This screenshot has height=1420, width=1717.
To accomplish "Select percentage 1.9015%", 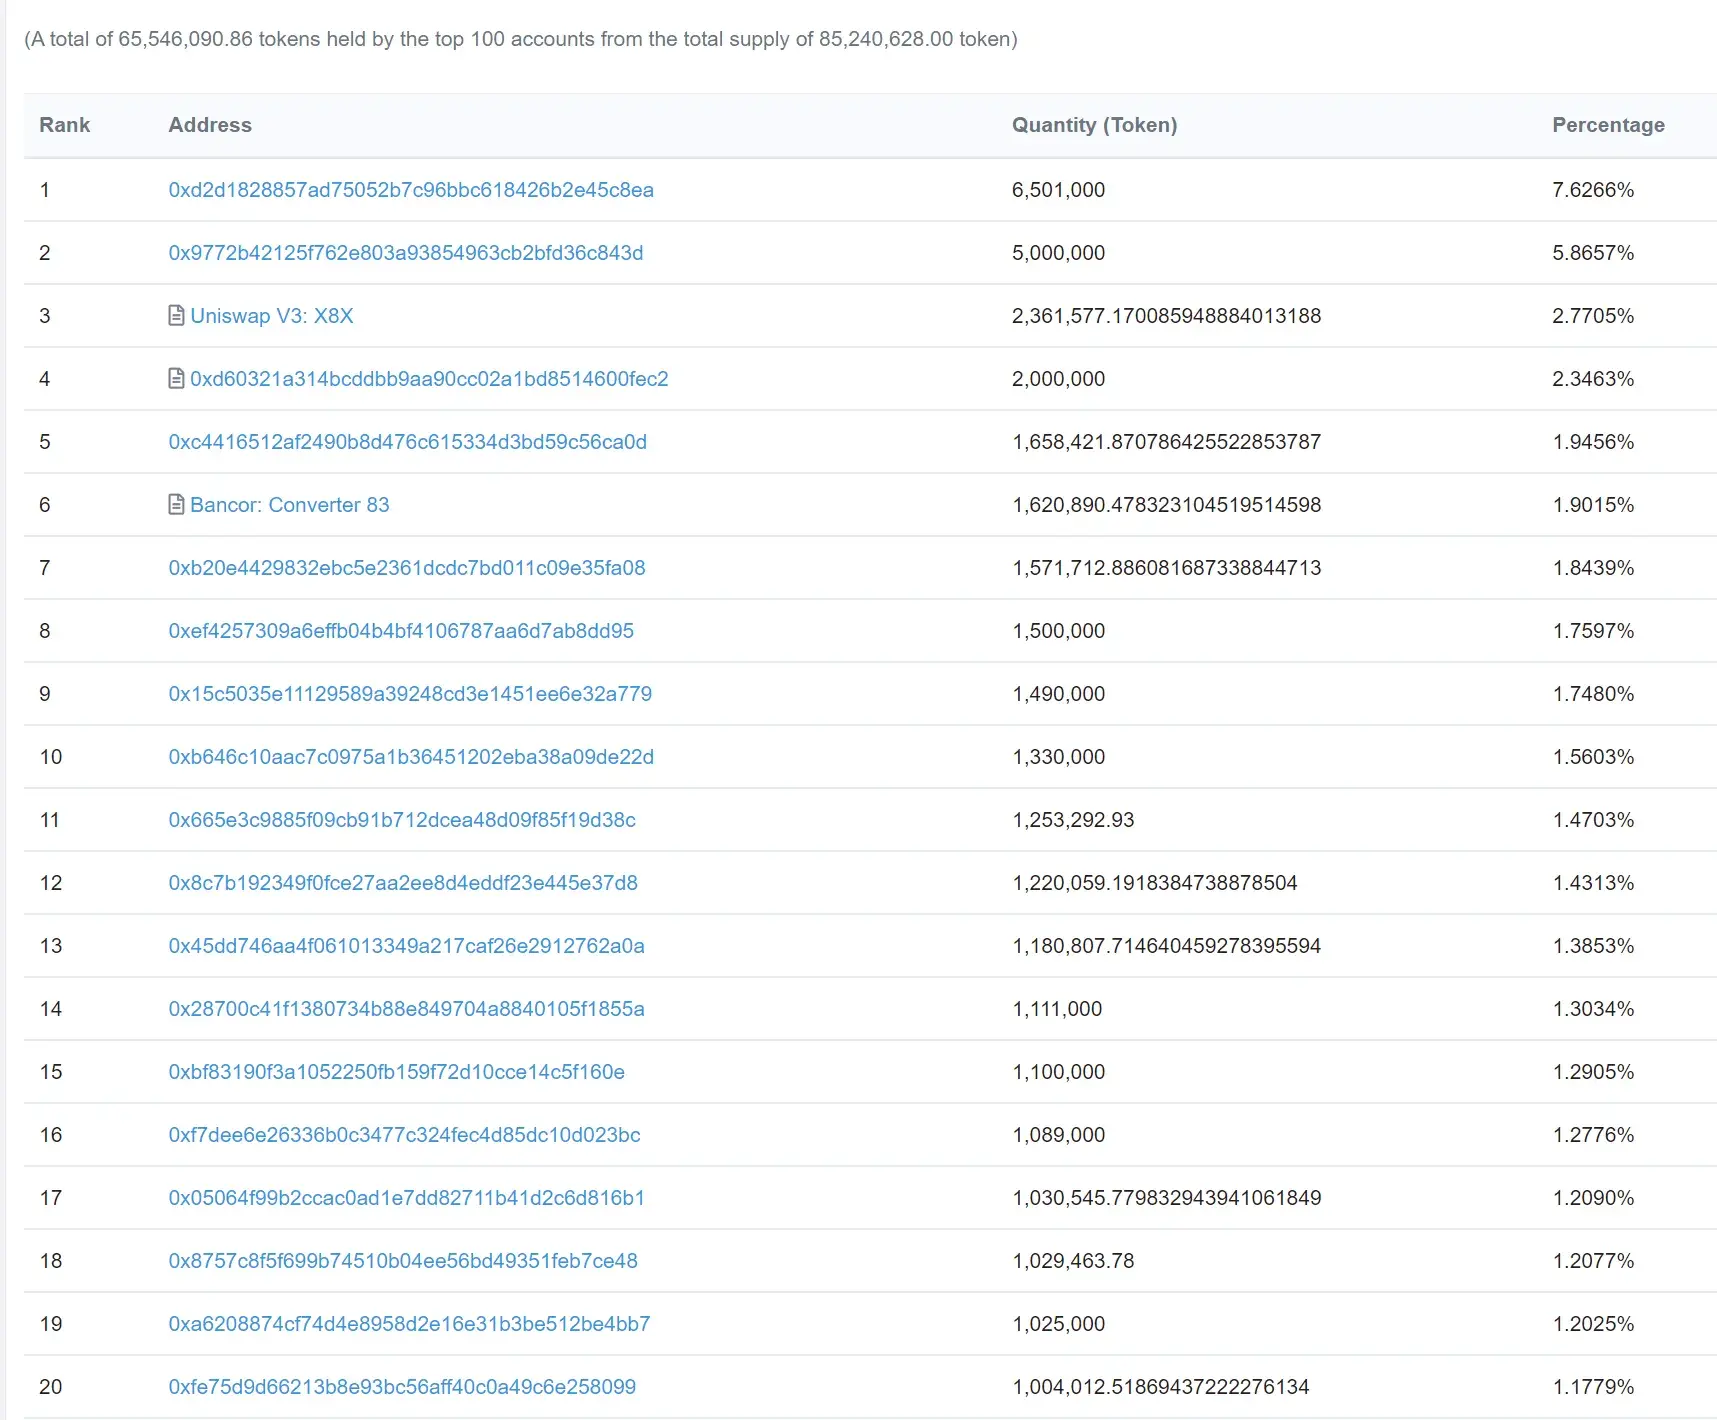I will tap(1593, 505).
